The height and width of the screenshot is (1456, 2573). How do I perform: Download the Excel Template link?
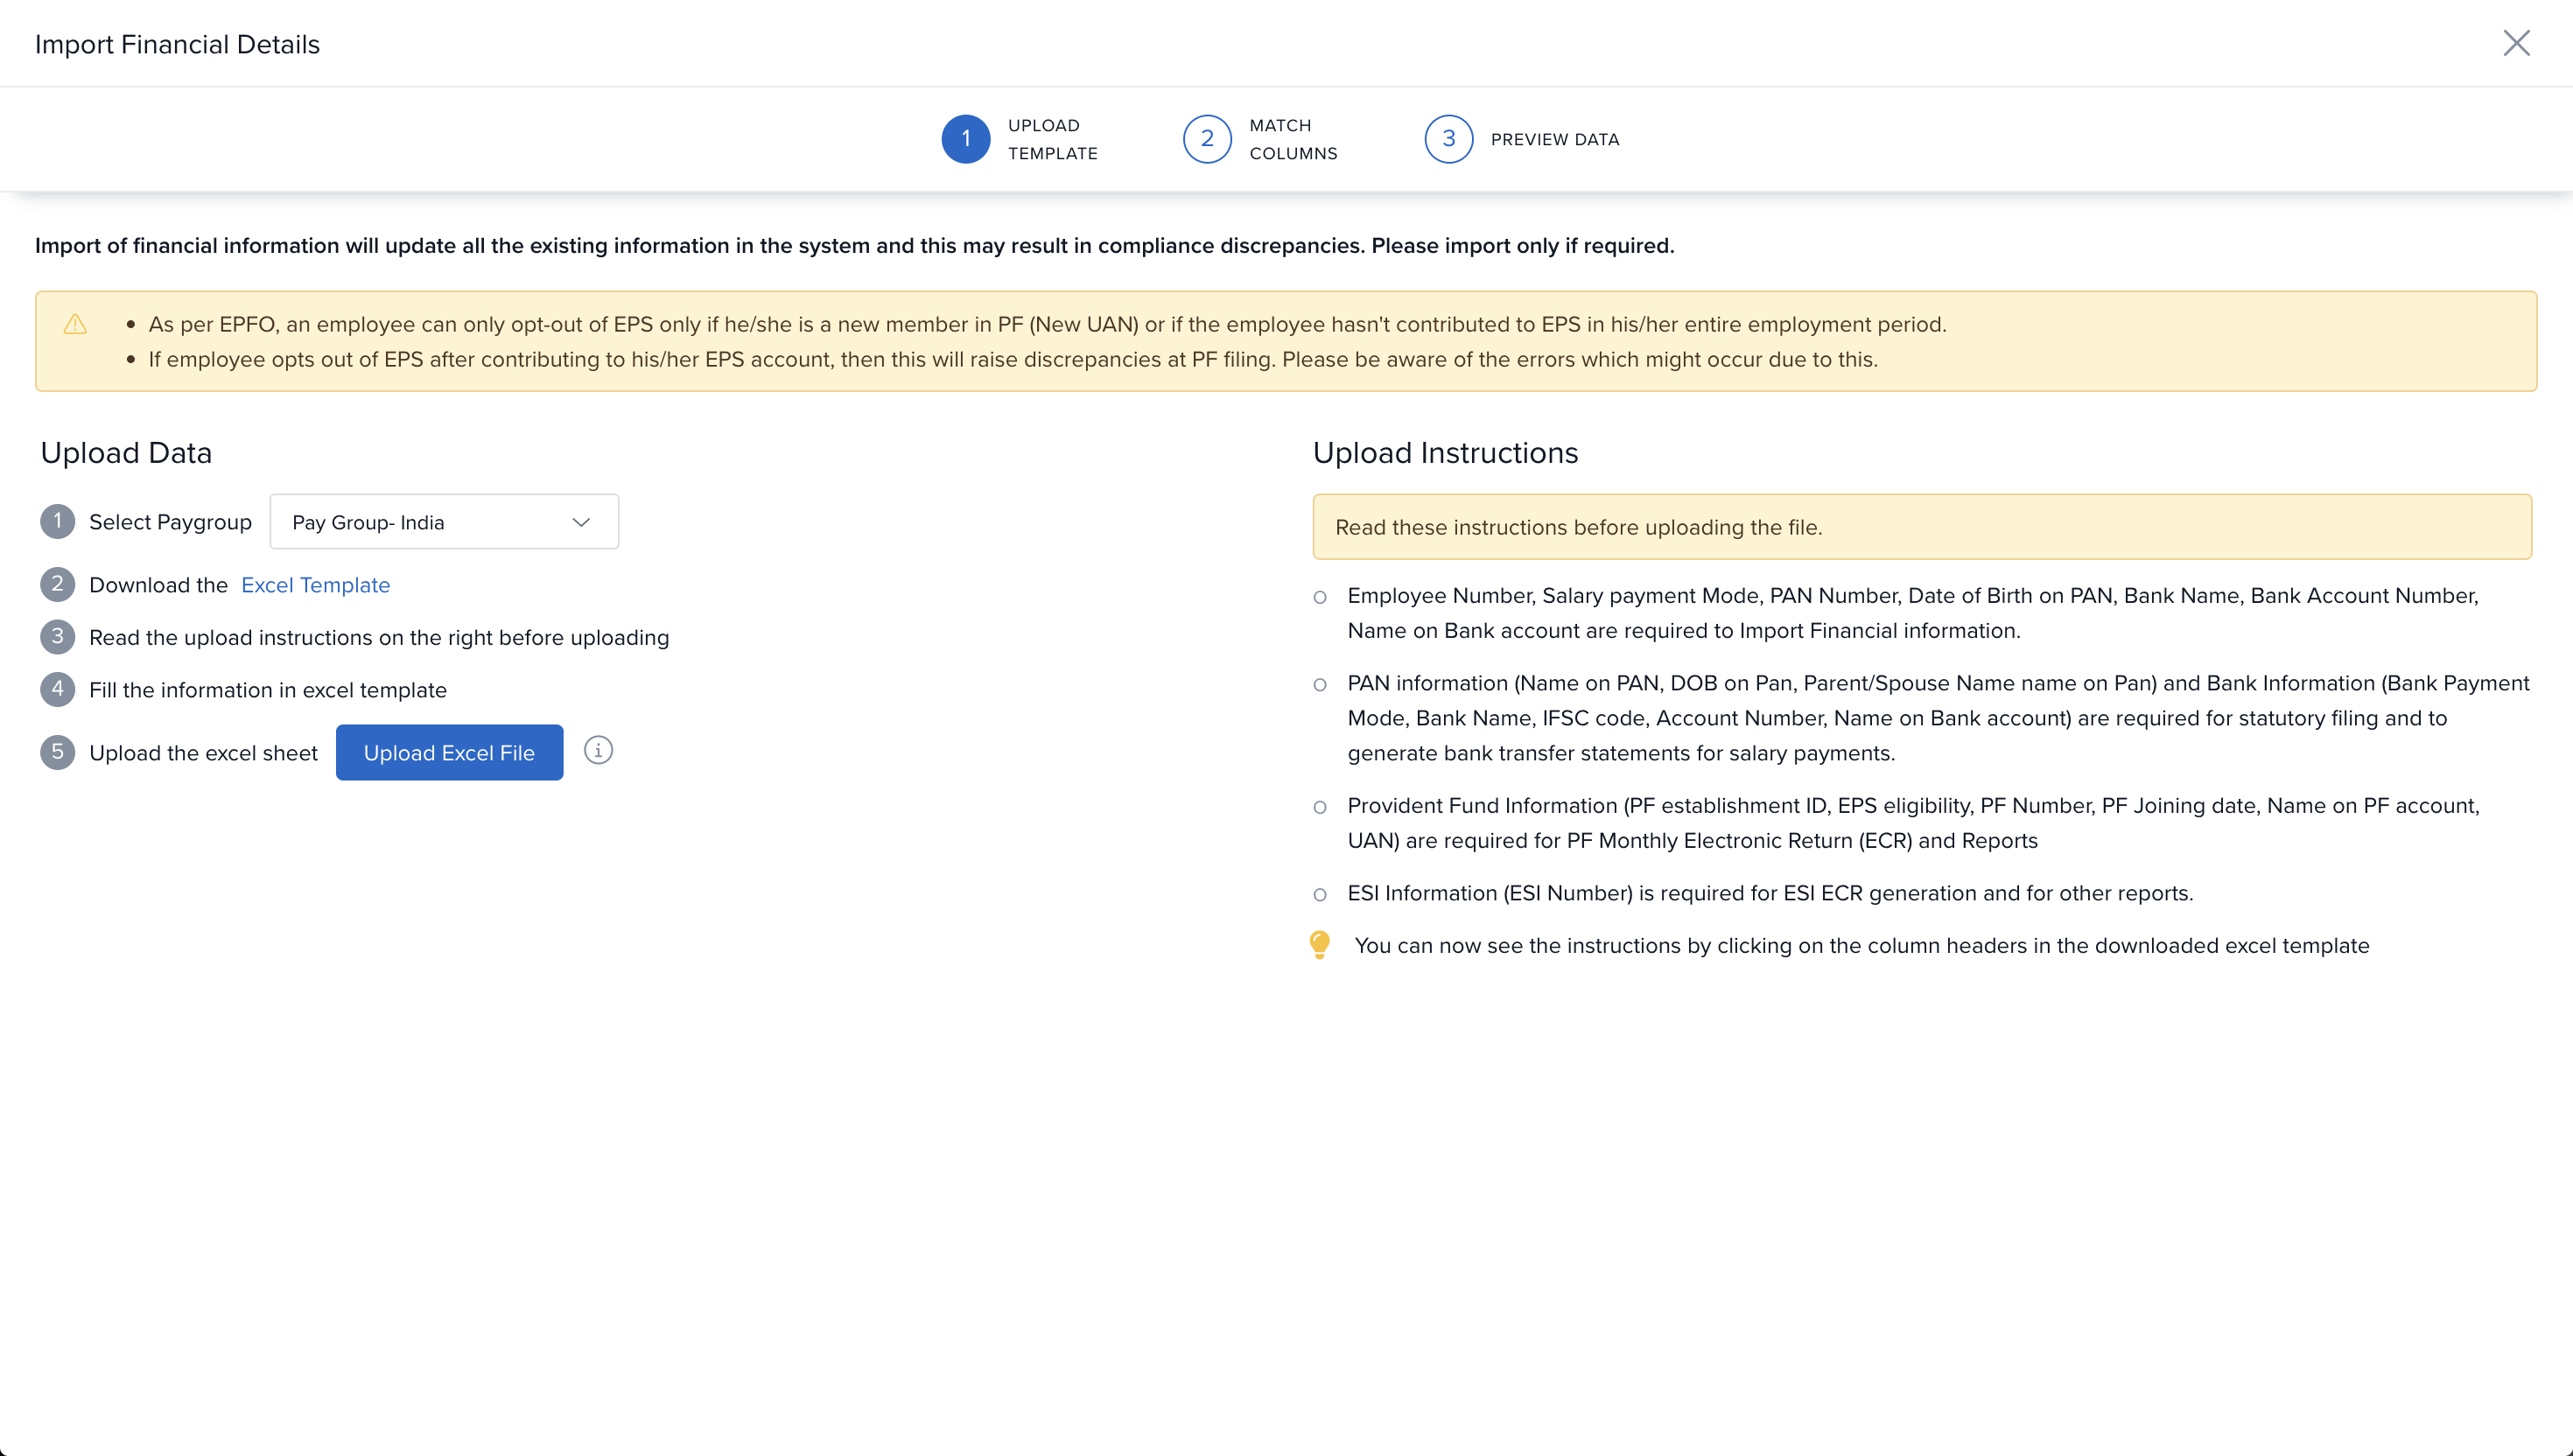tap(315, 585)
